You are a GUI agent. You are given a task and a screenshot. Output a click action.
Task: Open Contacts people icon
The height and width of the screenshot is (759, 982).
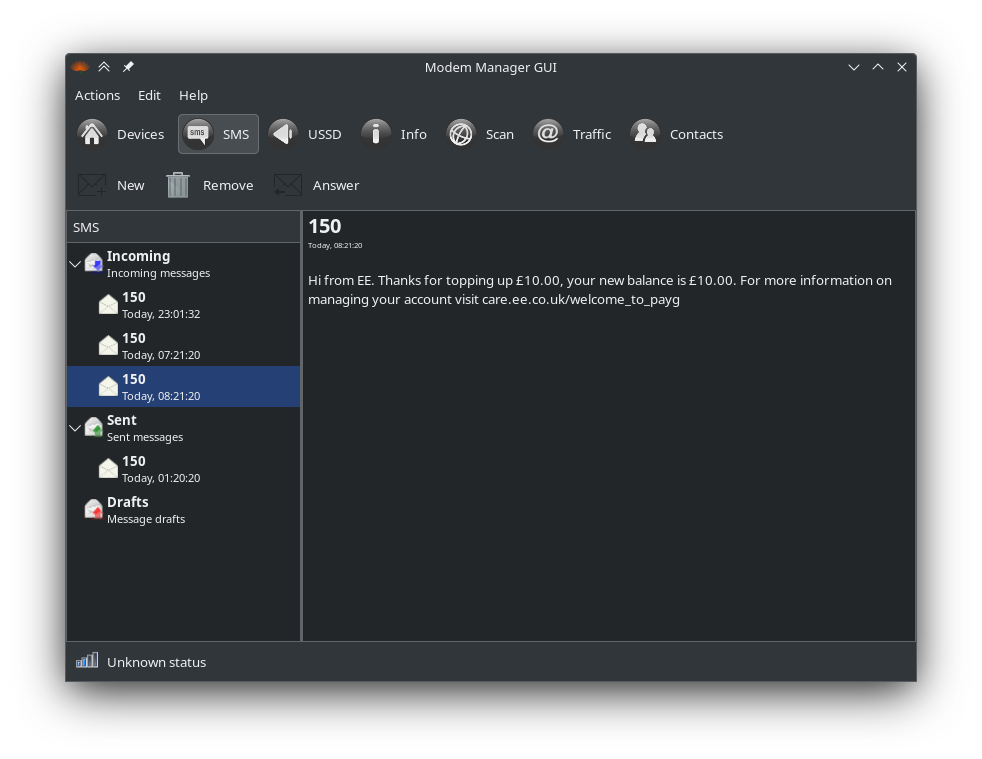pyautogui.click(x=645, y=133)
